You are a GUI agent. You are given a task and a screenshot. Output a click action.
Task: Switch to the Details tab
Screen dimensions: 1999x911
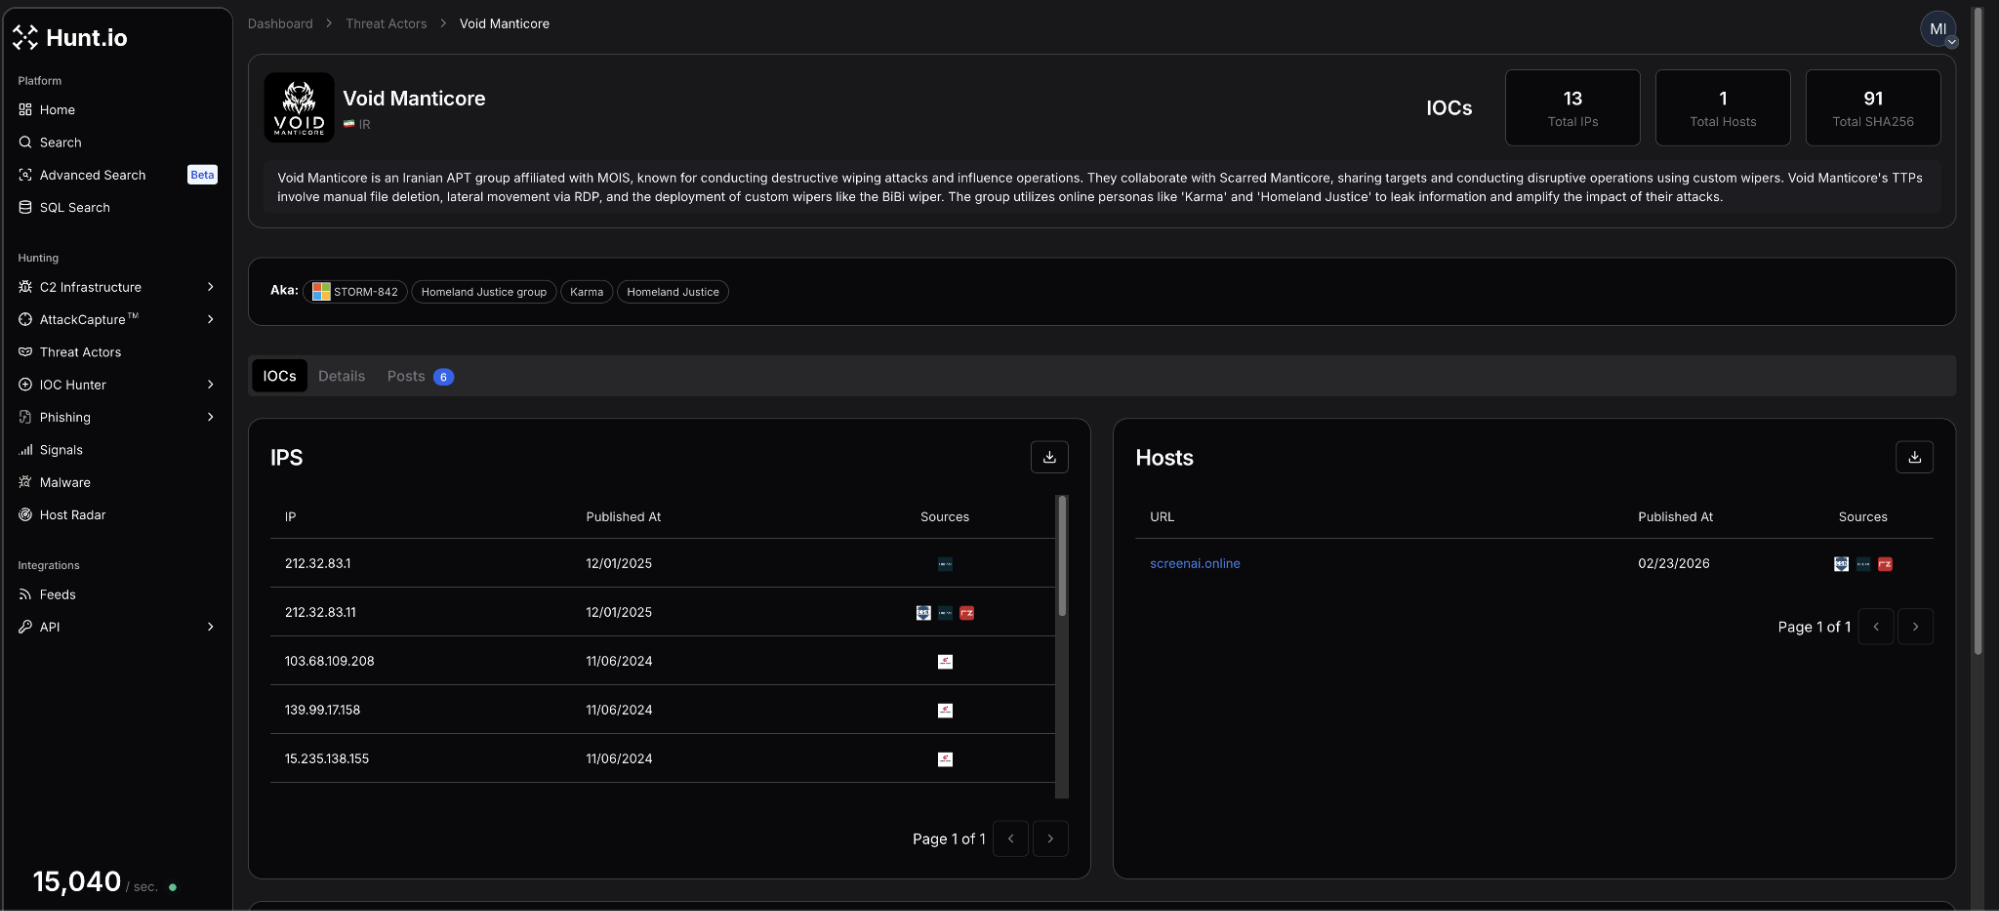point(341,376)
